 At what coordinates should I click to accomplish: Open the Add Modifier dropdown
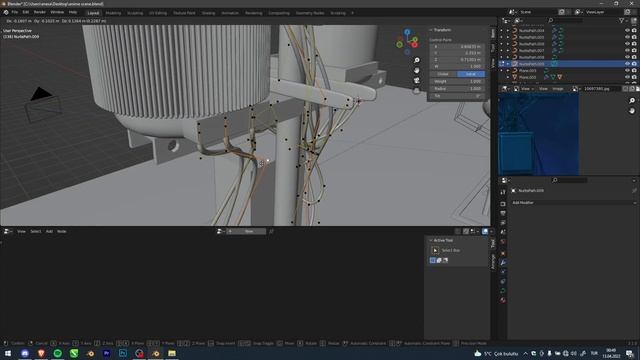point(573,202)
